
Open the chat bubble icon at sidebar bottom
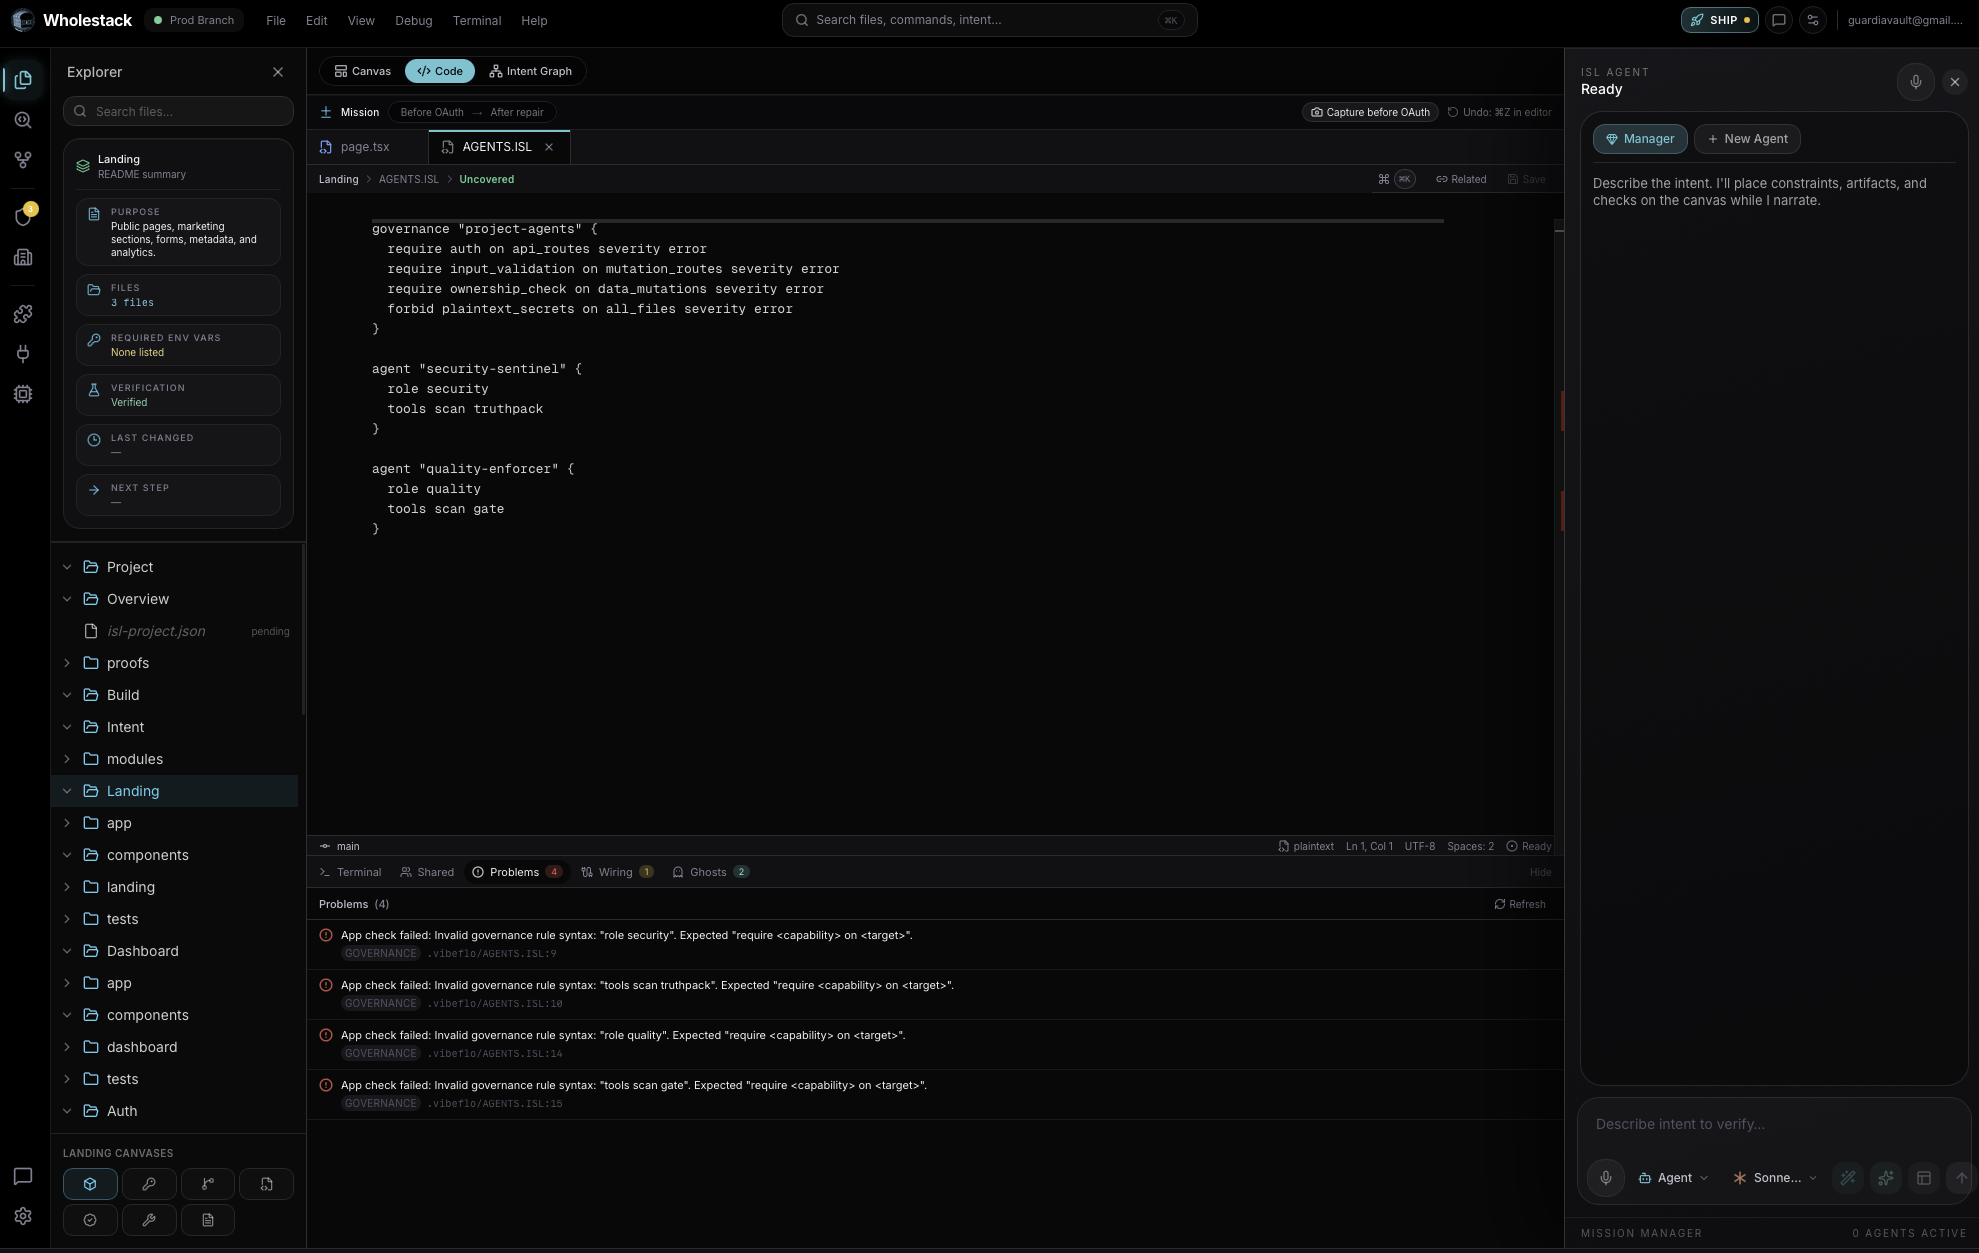pyautogui.click(x=23, y=1176)
